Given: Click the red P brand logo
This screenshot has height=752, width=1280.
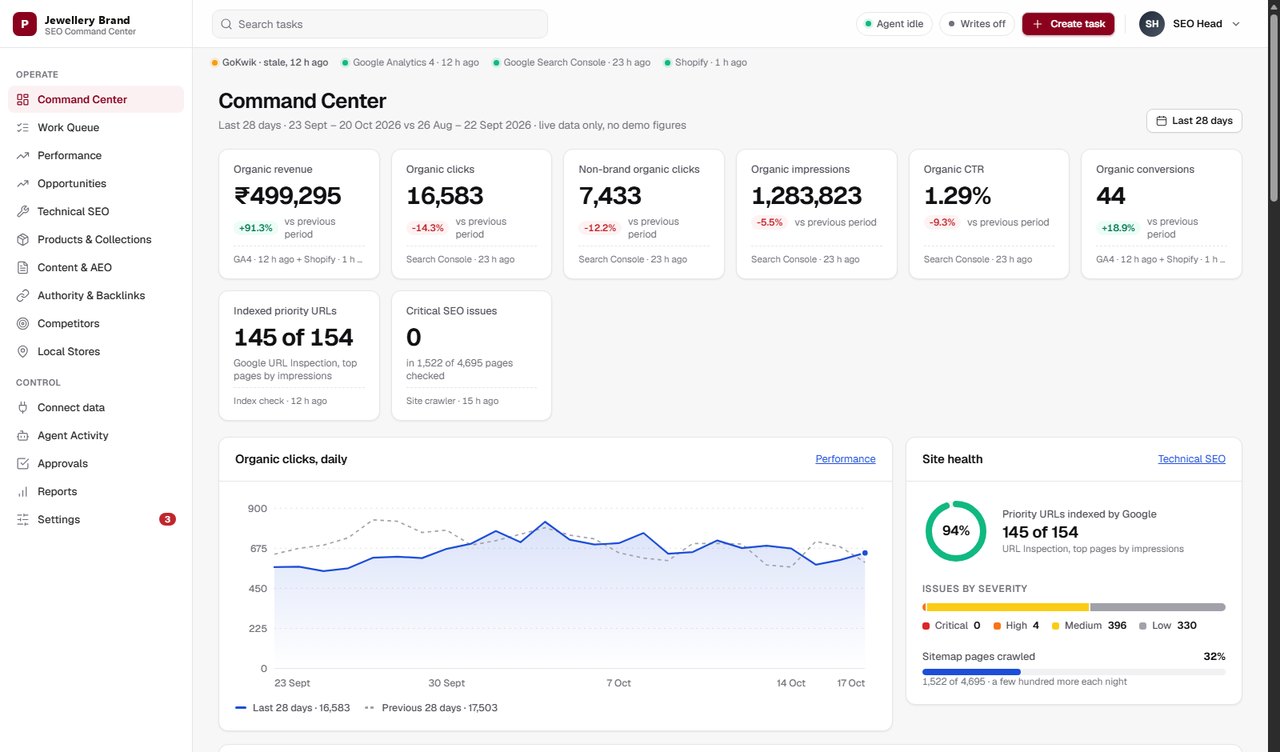Looking at the screenshot, I should 24,24.
